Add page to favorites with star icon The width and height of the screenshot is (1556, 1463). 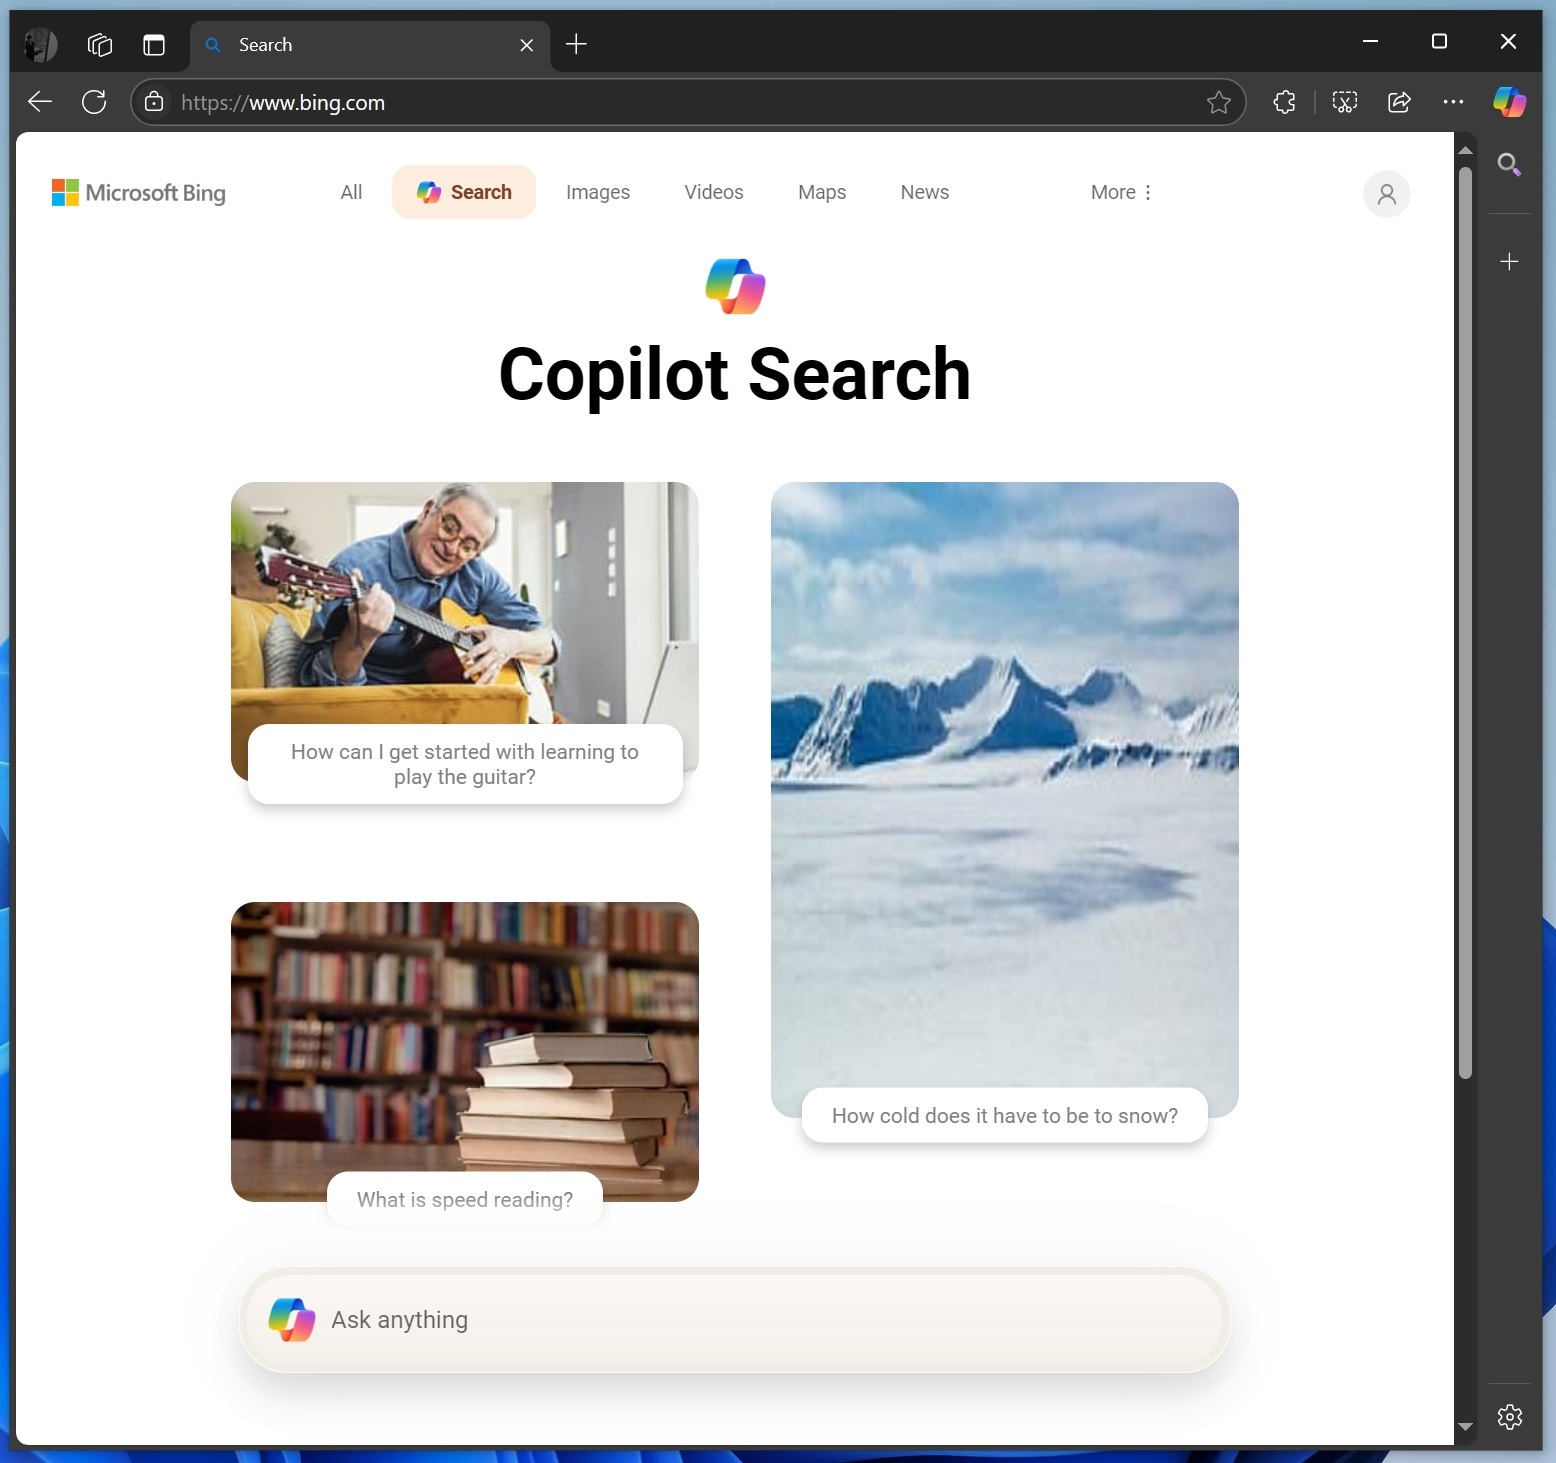tap(1218, 102)
